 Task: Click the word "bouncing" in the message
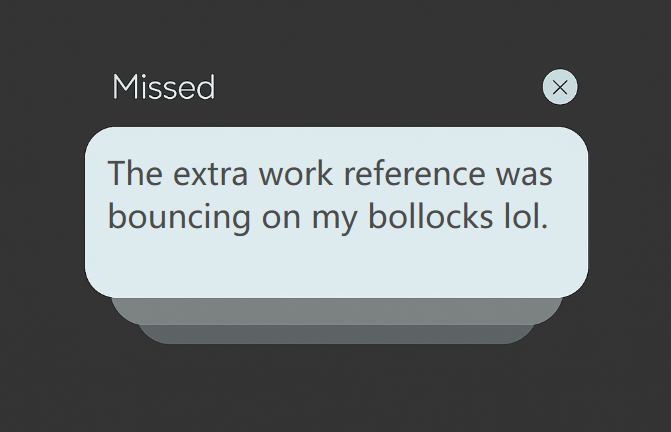[179, 217]
